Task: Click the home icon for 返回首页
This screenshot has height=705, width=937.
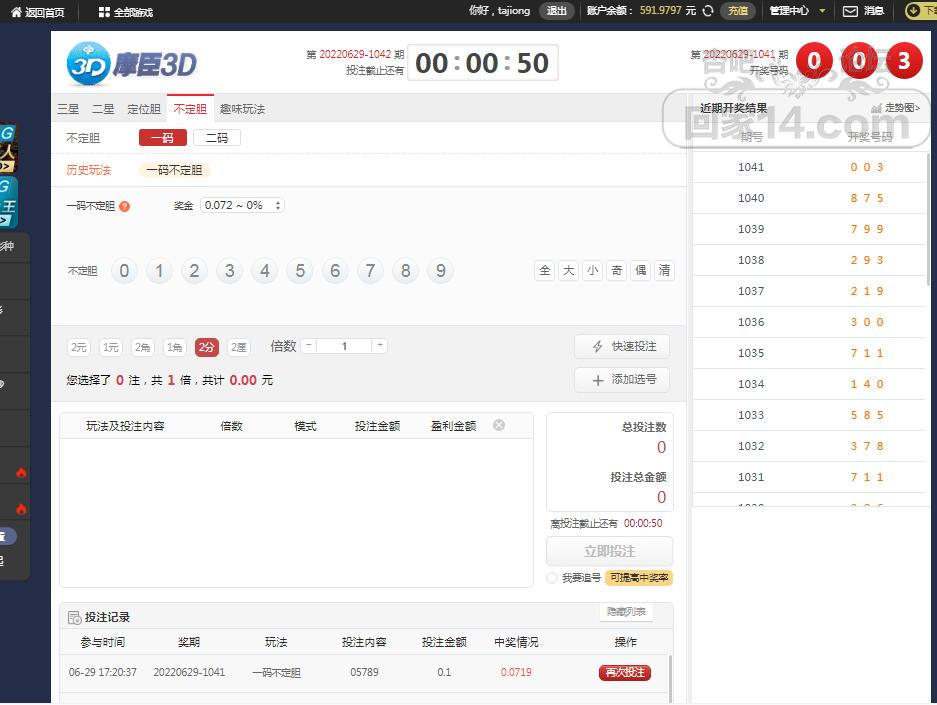Action: click(x=16, y=12)
